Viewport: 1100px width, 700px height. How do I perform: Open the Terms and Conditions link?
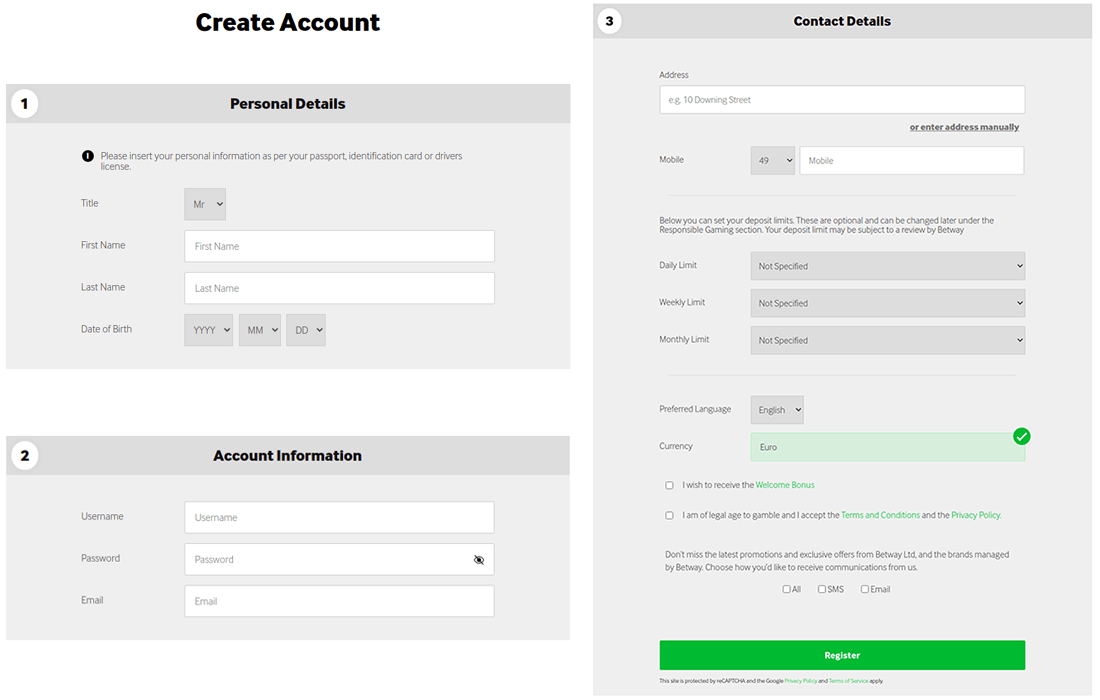[880, 516]
